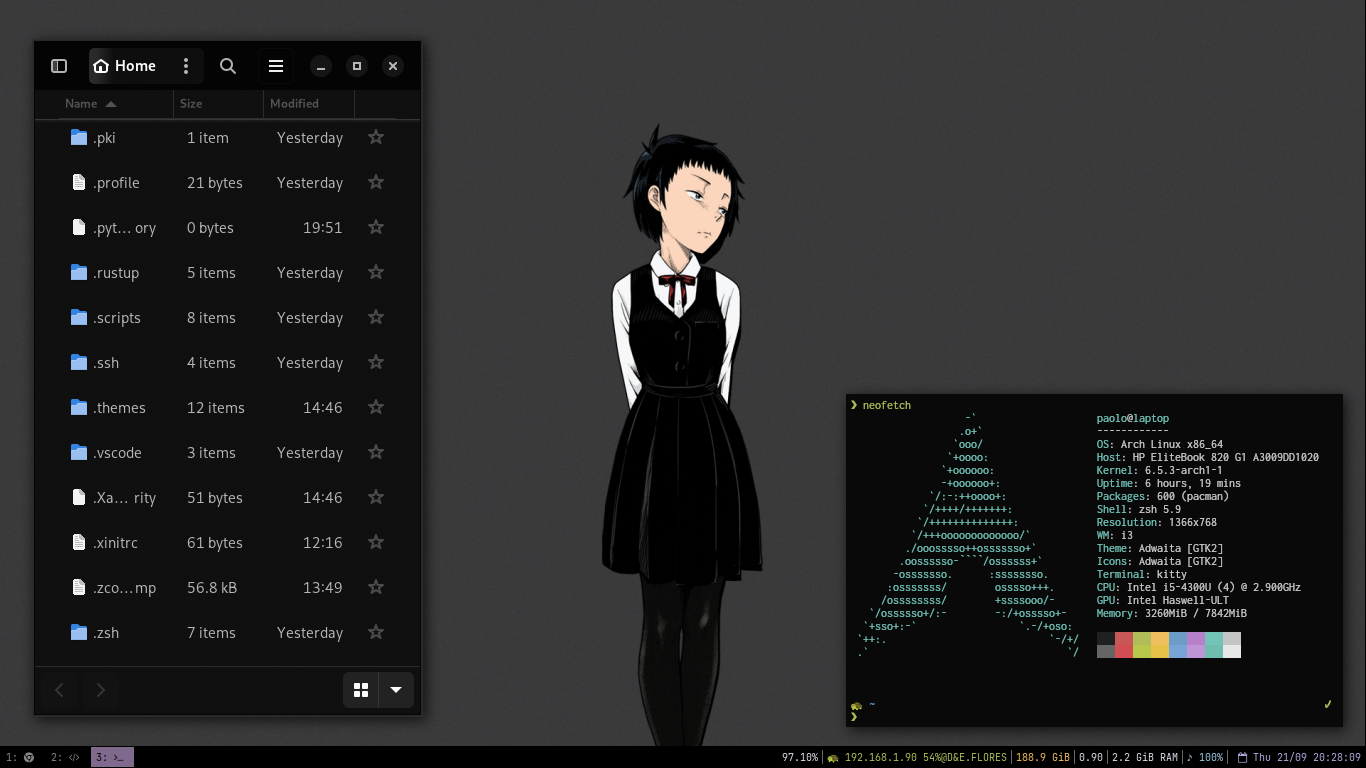Sort files by the Modified column

(309, 104)
